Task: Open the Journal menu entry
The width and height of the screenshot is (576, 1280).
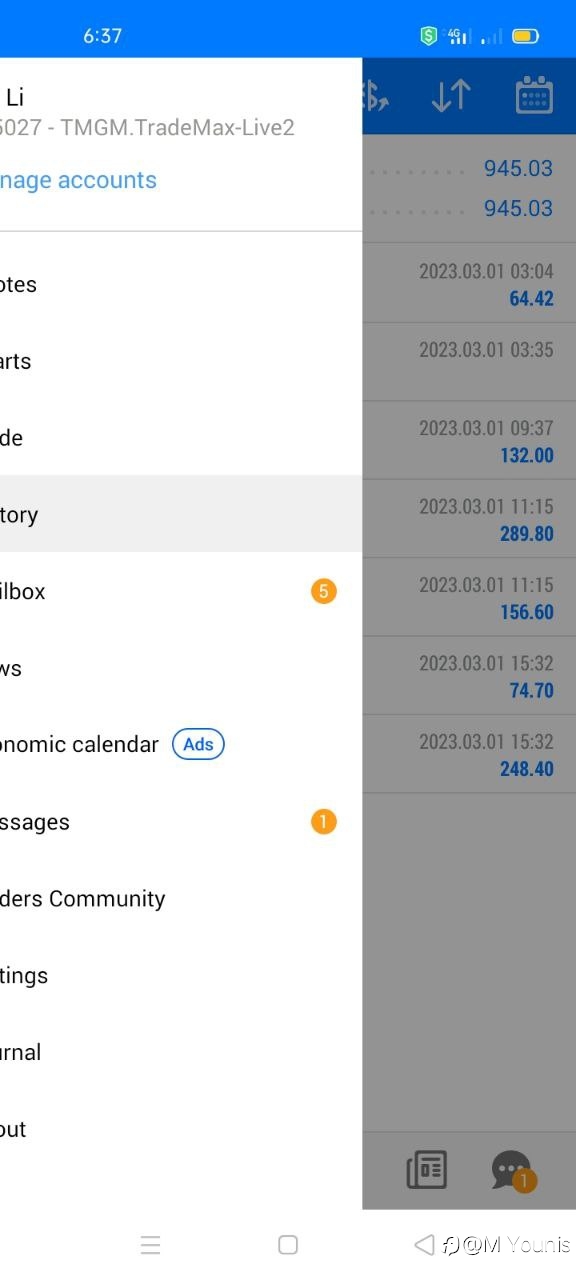Action: pyautogui.click(x=181, y=1052)
